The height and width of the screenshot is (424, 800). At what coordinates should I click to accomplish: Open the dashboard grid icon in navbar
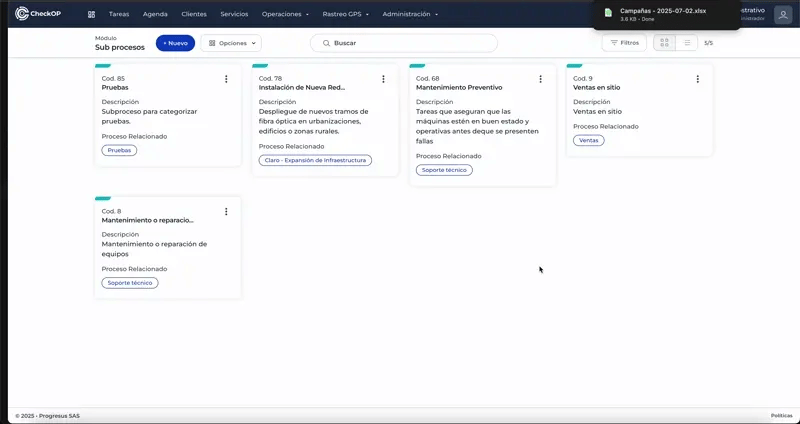coord(91,14)
